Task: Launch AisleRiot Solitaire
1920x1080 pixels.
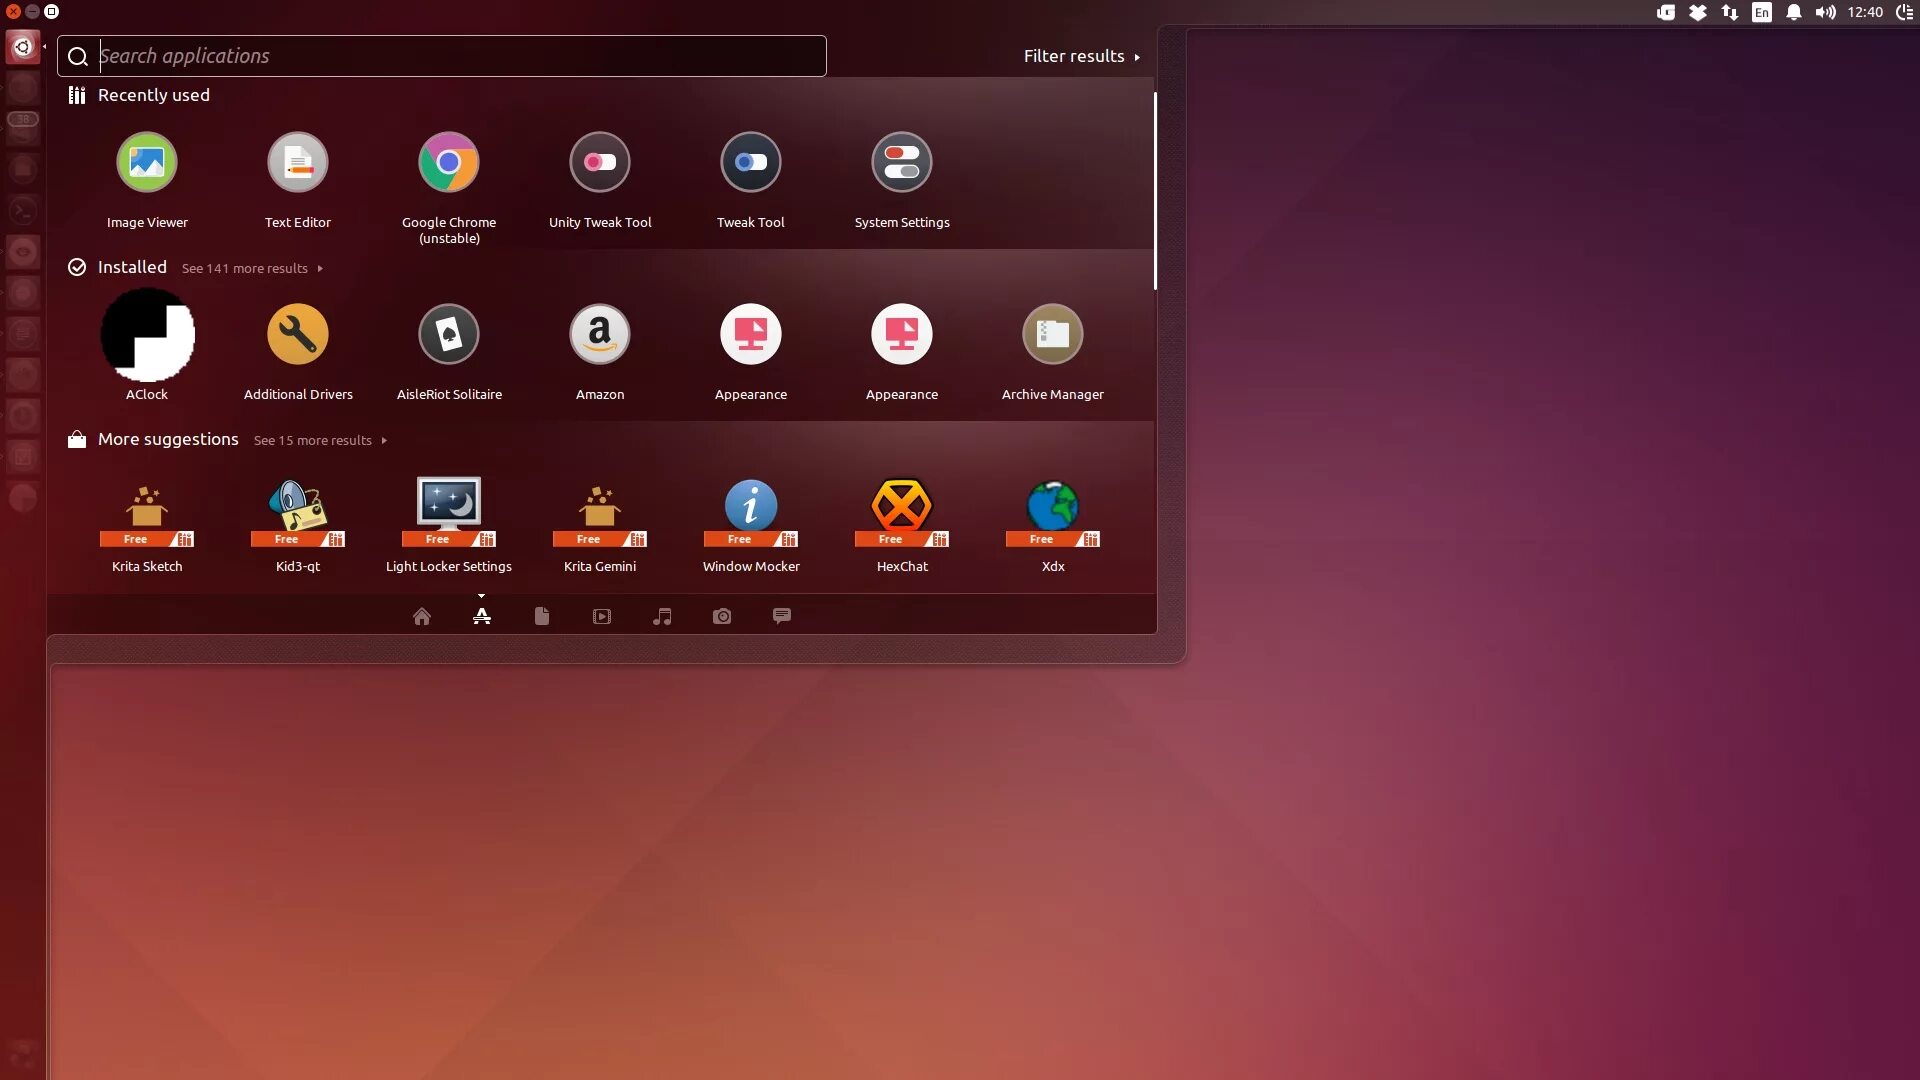Action: pyautogui.click(x=449, y=335)
